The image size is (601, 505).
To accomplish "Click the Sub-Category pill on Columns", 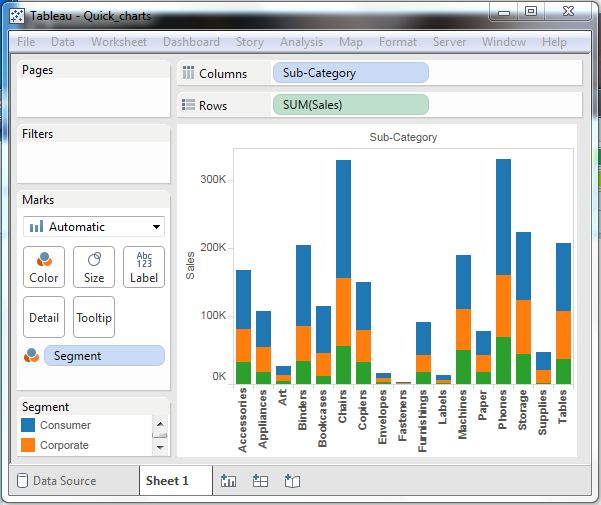I will pyautogui.click(x=350, y=73).
